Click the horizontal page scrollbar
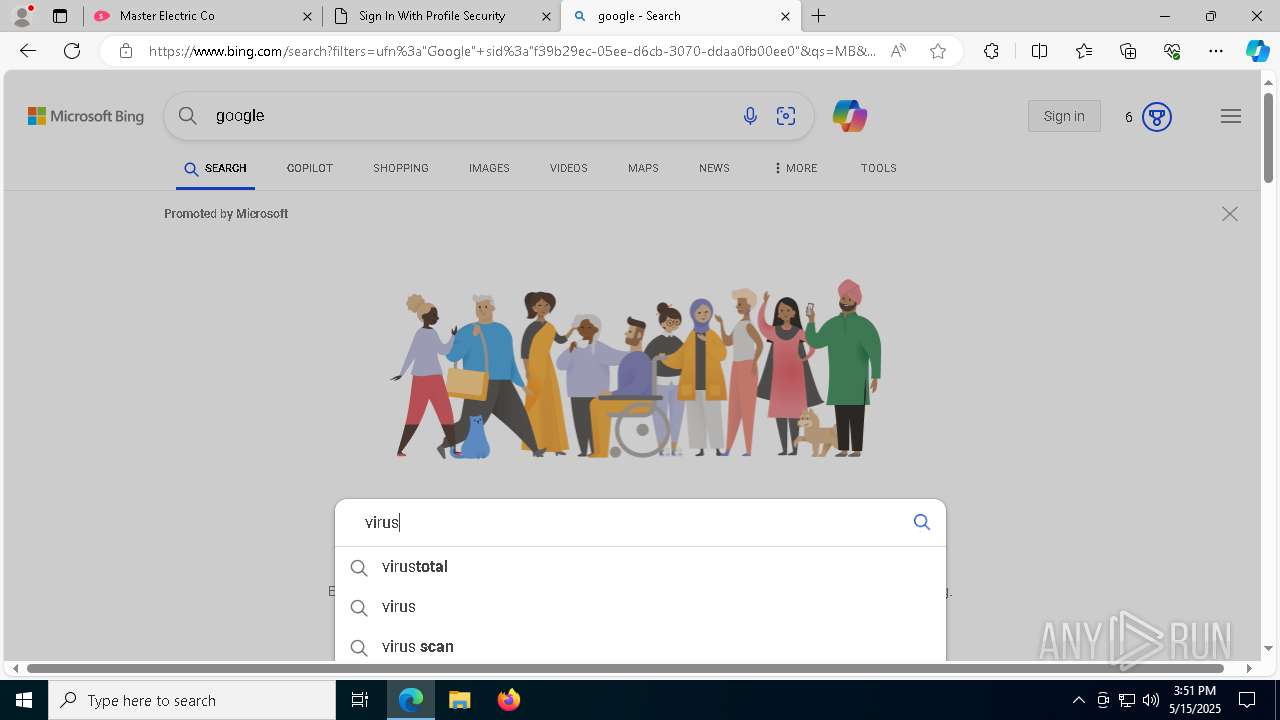1280x720 pixels. (625, 668)
